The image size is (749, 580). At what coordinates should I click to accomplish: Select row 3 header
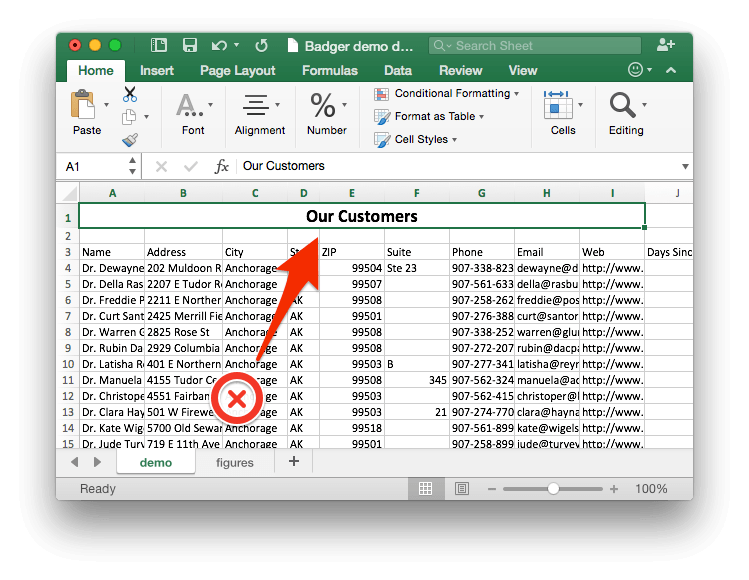click(68, 252)
